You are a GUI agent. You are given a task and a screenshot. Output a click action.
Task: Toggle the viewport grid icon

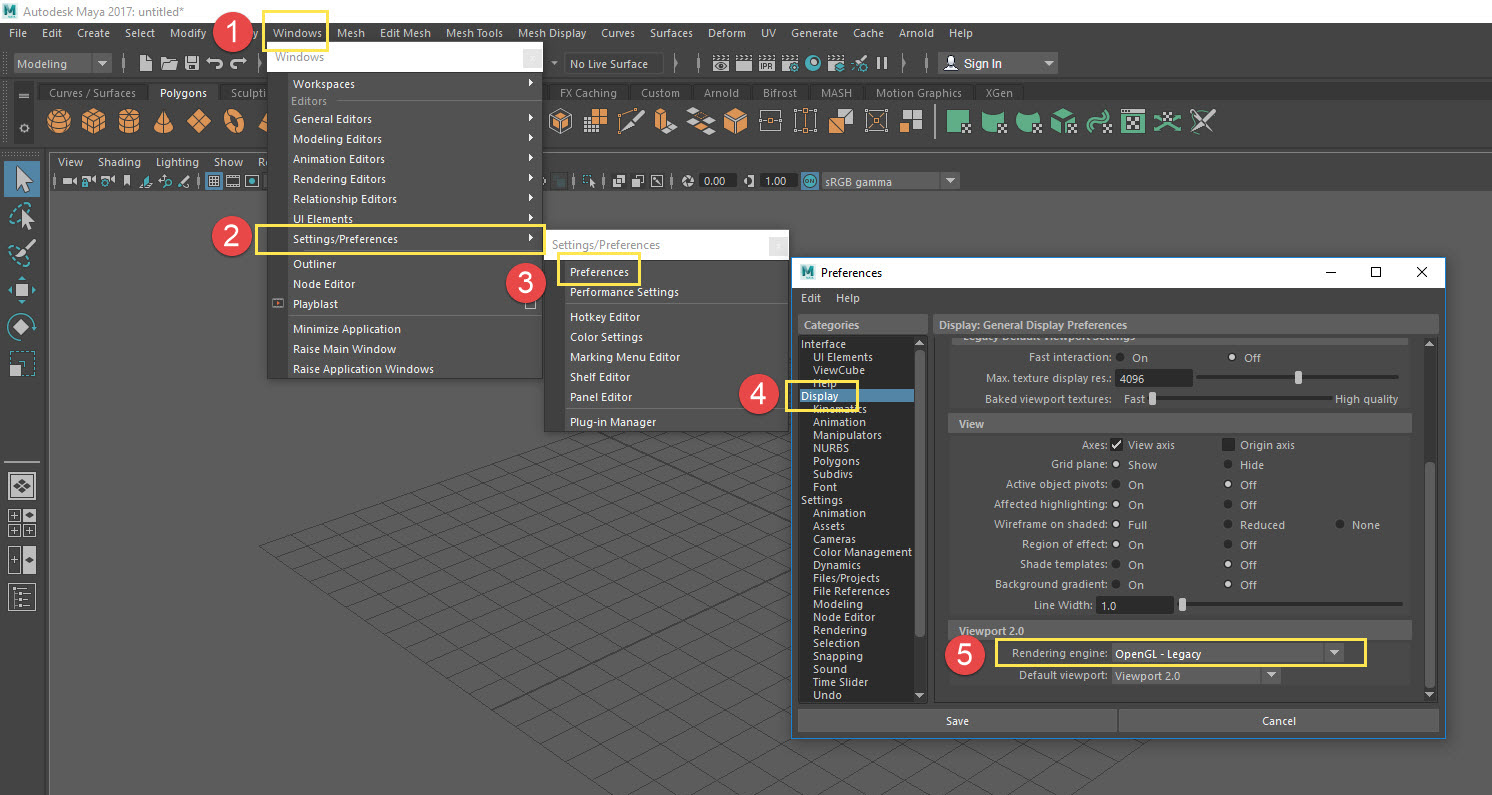214,181
